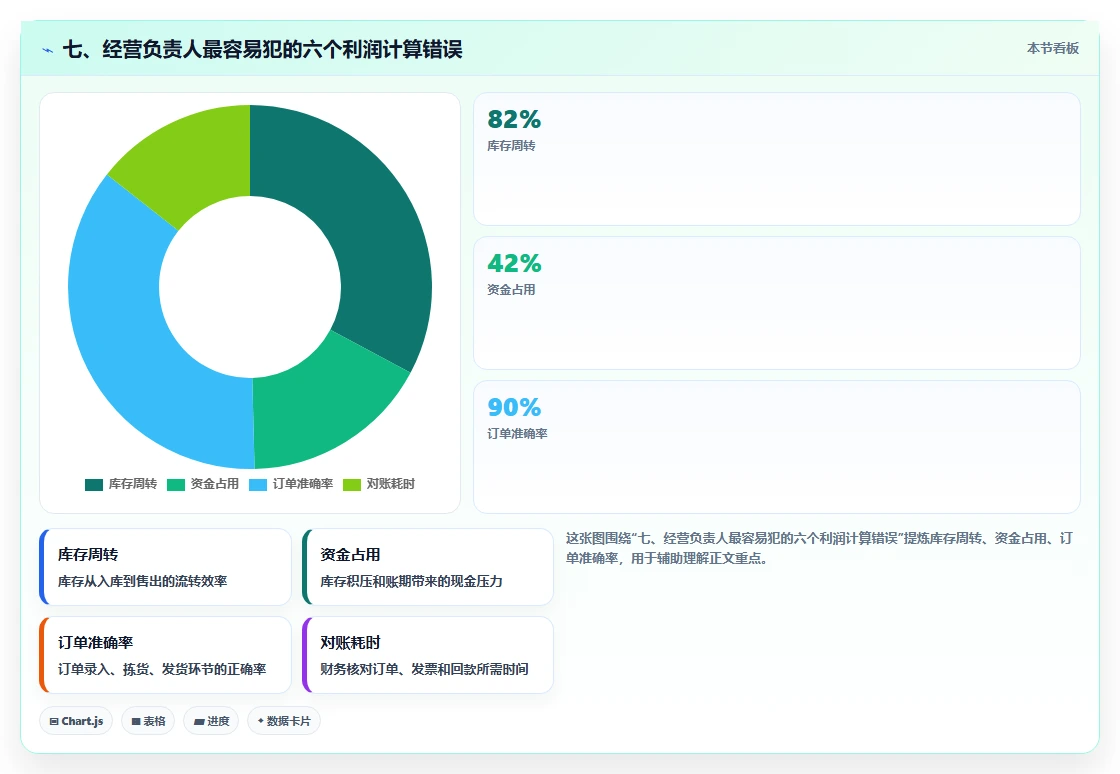Click the 订单准确率 legend label
Viewport: 1120px width, 774px height.
[x=303, y=484]
